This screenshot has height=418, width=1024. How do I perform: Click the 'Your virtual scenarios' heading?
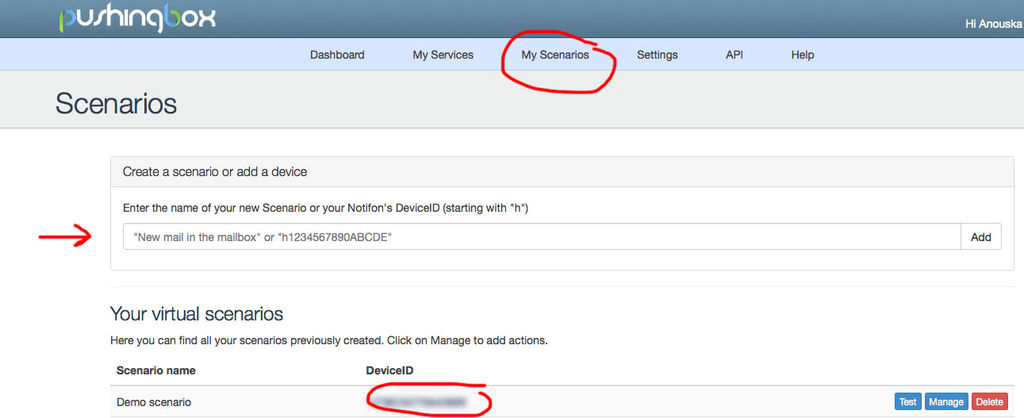196,314
